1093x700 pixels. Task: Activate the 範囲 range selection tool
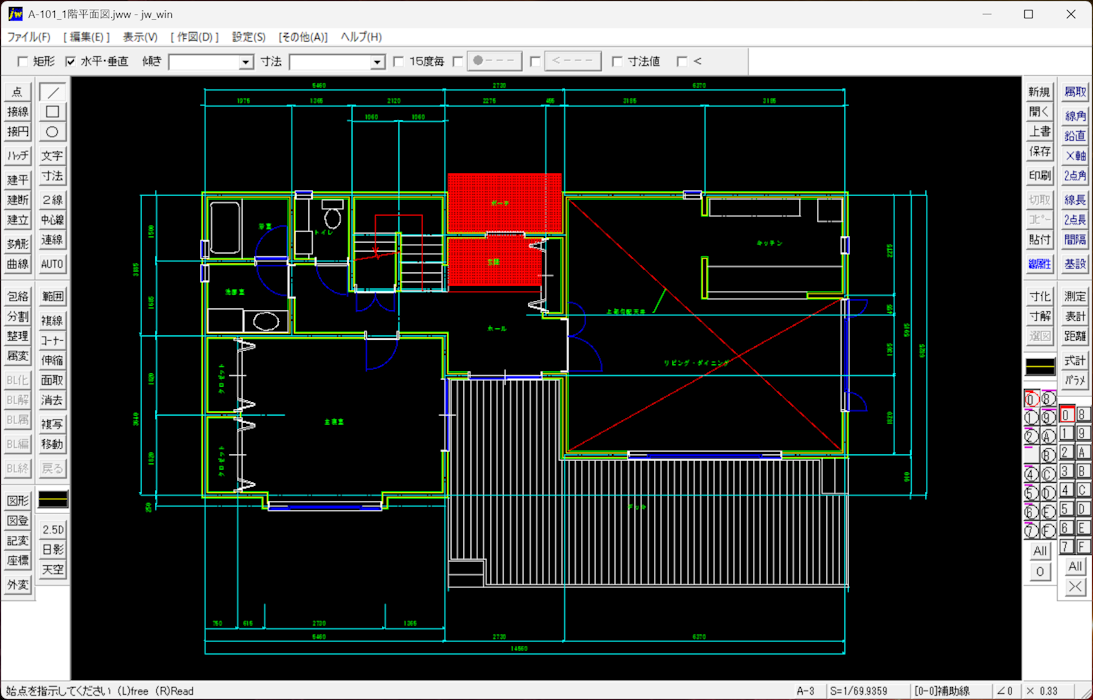(x=52, y=296)
